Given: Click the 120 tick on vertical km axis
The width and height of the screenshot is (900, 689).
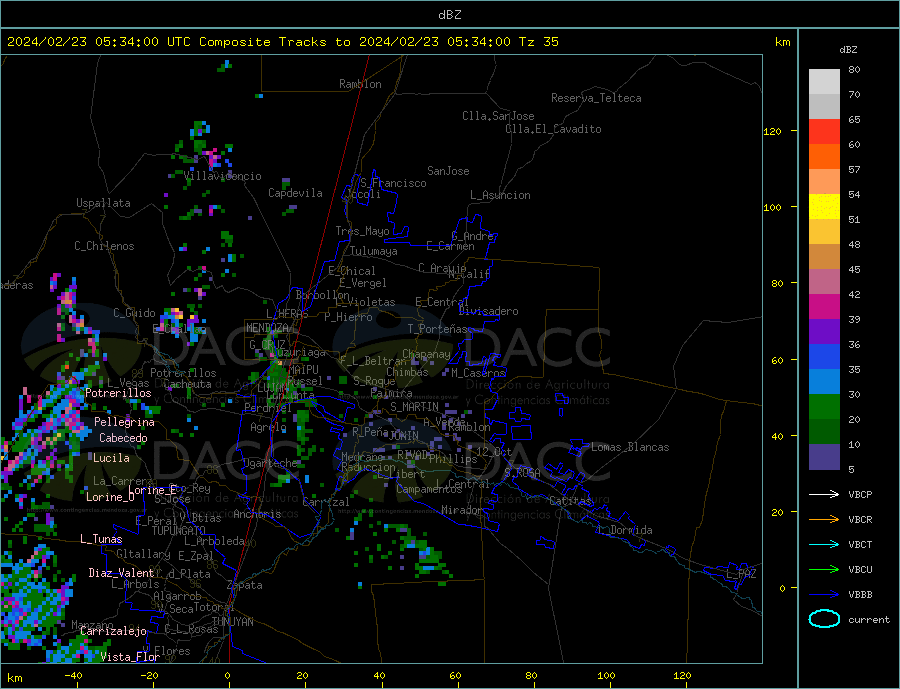Looking at the screenshot, I should tap(772, 131).
